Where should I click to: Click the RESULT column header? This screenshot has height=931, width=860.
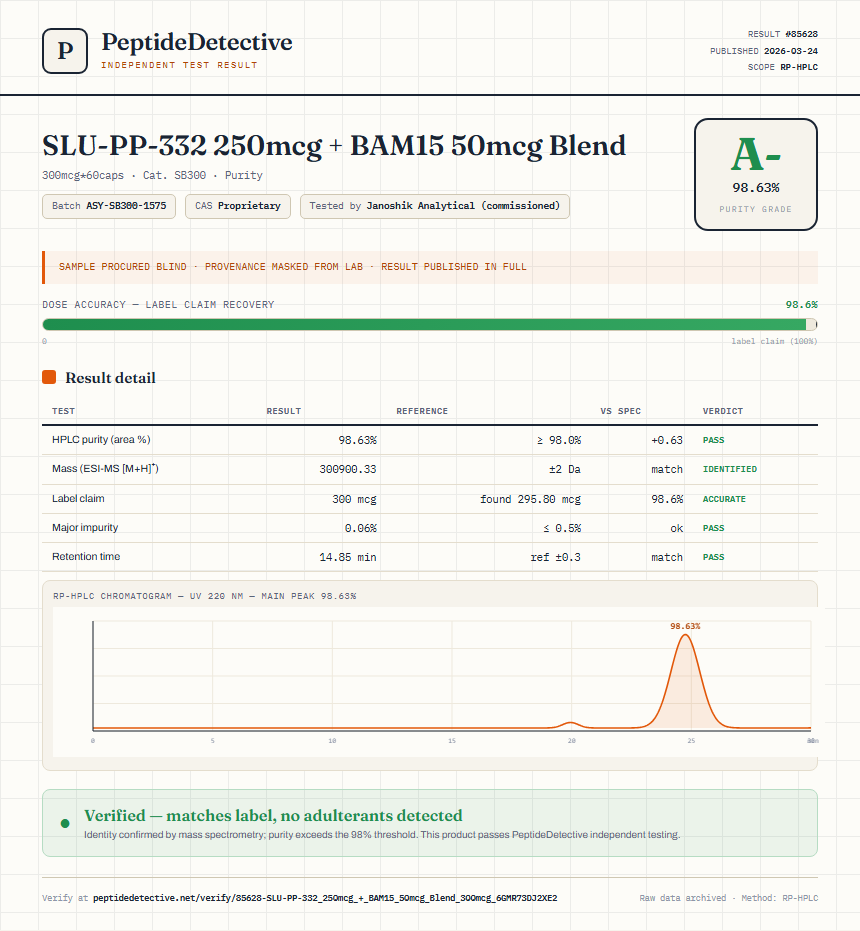(x=283, y=411)
